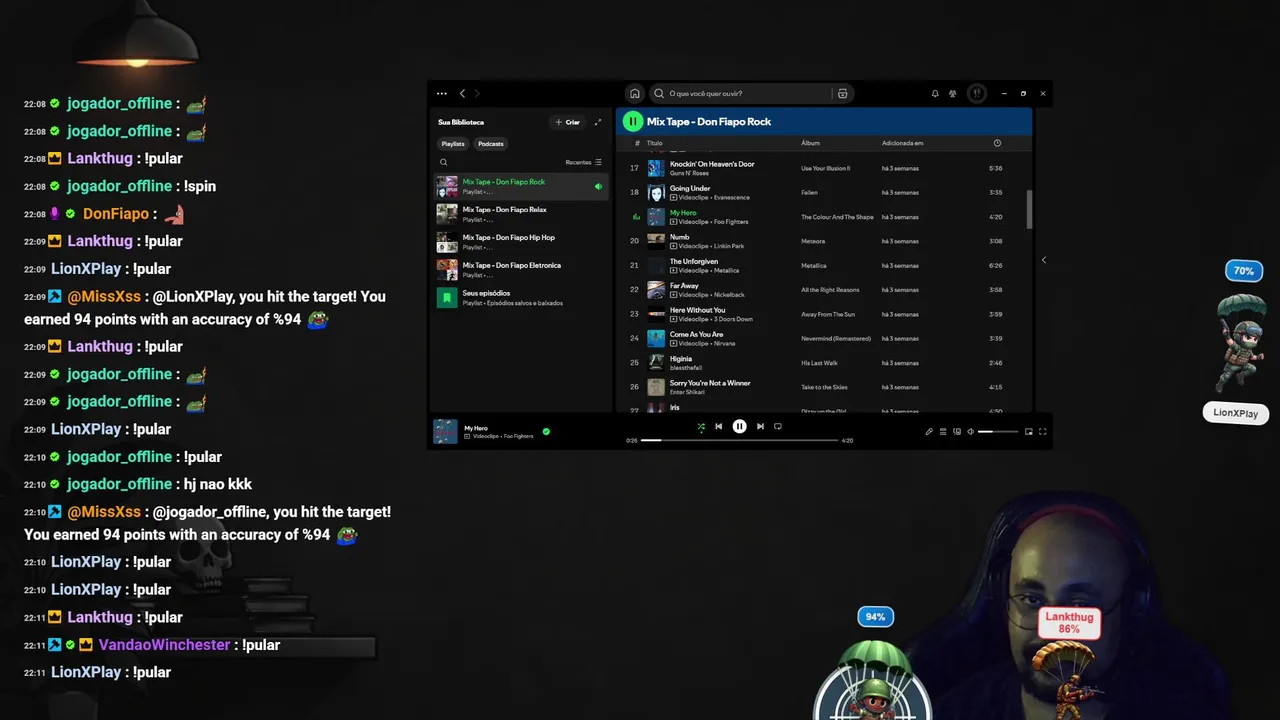Image resolution: width=1280 pixels, height=720 pixels.
Task: Open the Meteora album link
Action: (x=813, y=241)
